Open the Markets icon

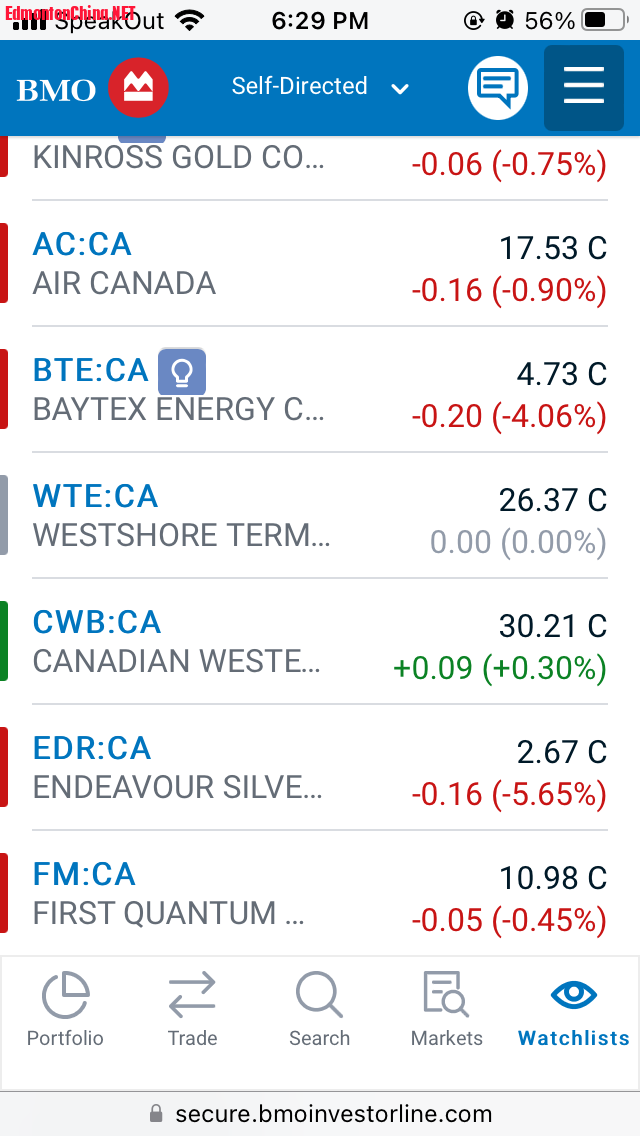click(x=446, y=997)
